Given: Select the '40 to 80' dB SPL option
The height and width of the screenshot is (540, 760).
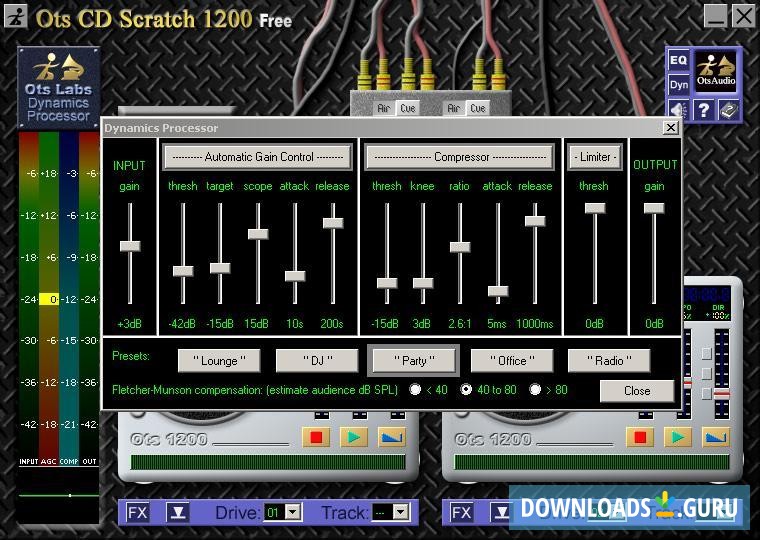Looking at the screenshot, I should pos(466,390).
